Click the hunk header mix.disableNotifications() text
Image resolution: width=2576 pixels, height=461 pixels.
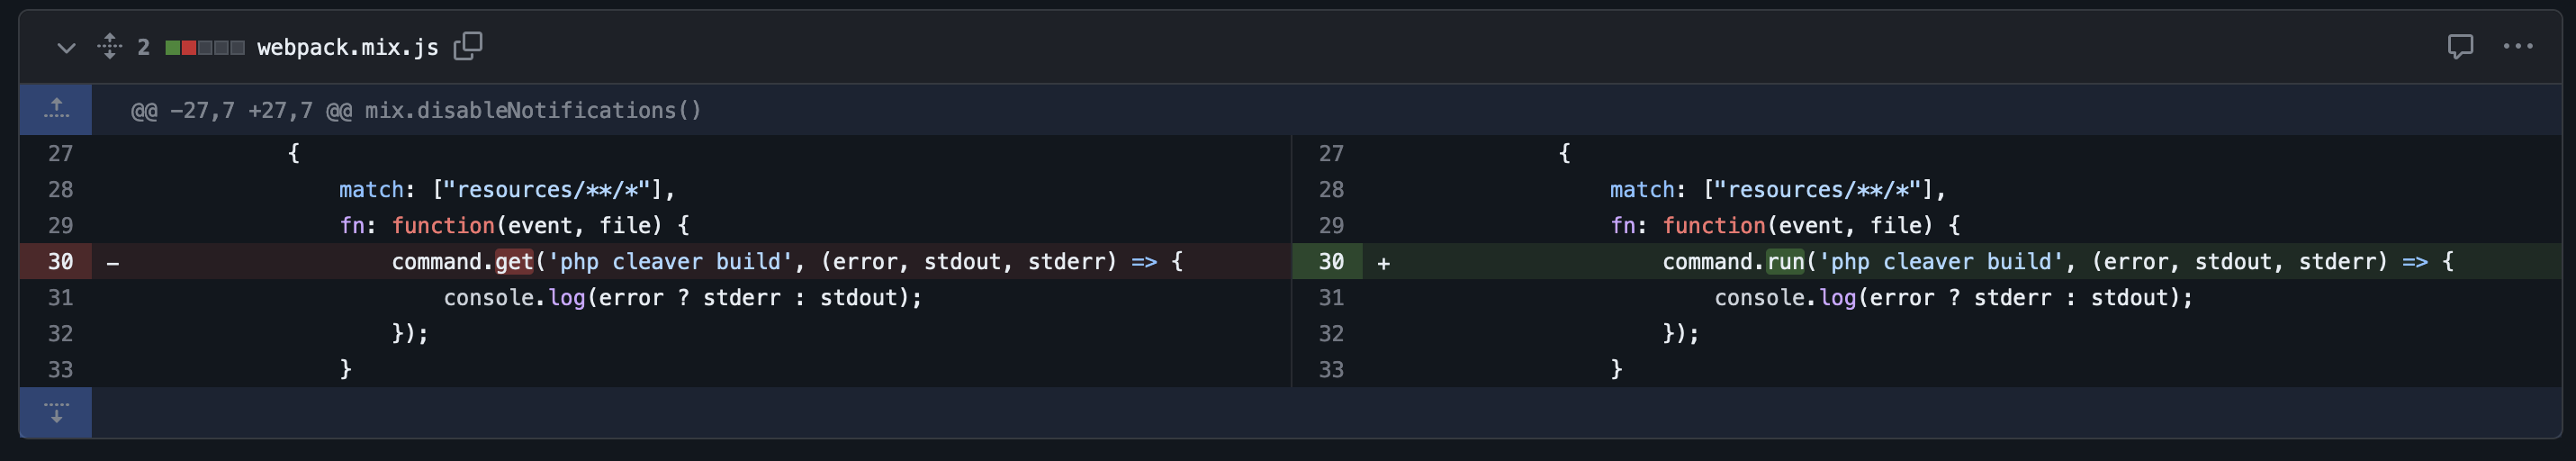point(533,110)
